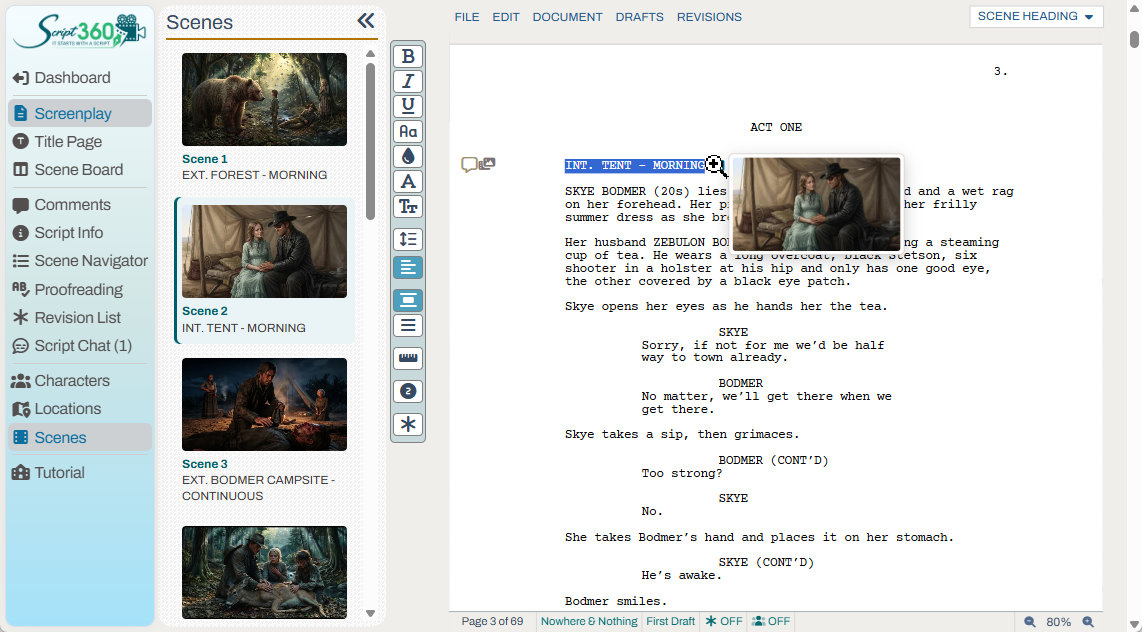1142x632 pixels.
Task: Click the 80% zoom level
Action: (1058, 622)
